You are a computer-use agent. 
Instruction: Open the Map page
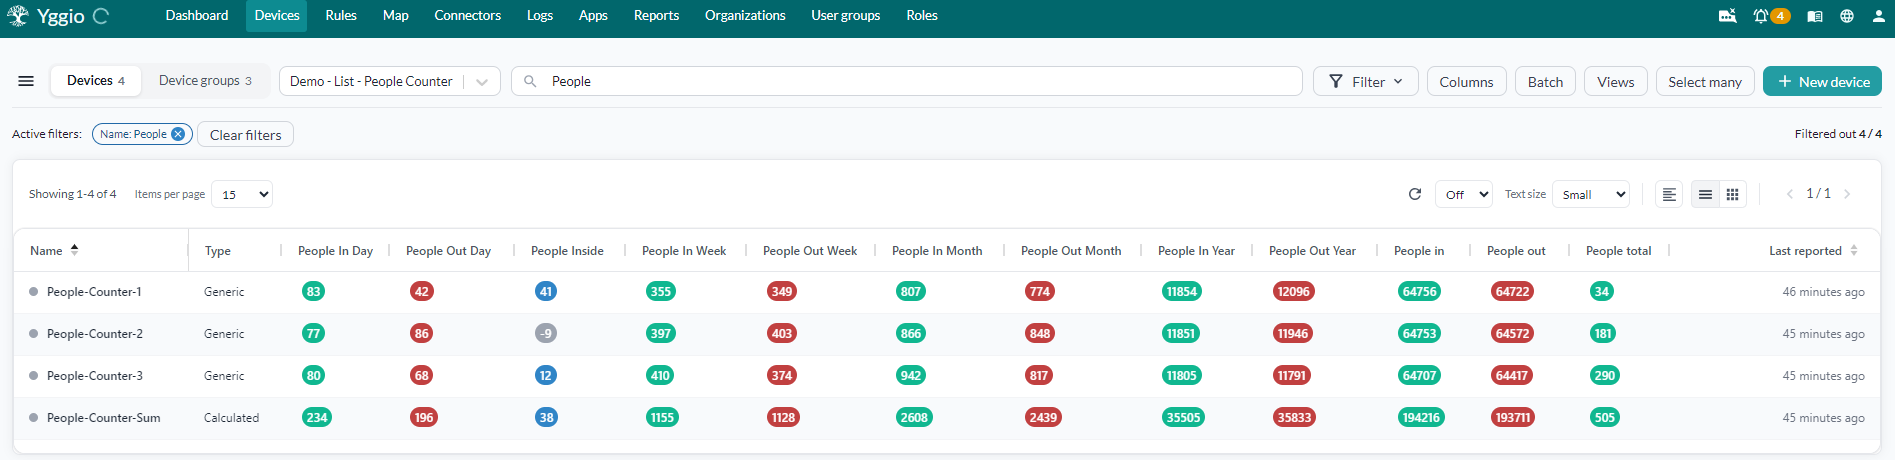396,15
